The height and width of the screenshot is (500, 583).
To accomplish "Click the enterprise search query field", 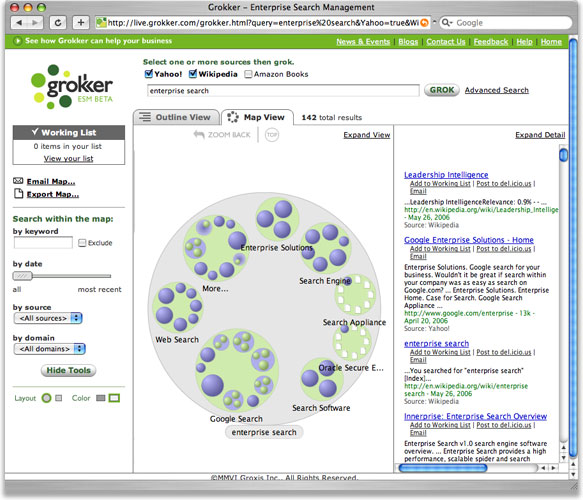I will tap(283, 90).
